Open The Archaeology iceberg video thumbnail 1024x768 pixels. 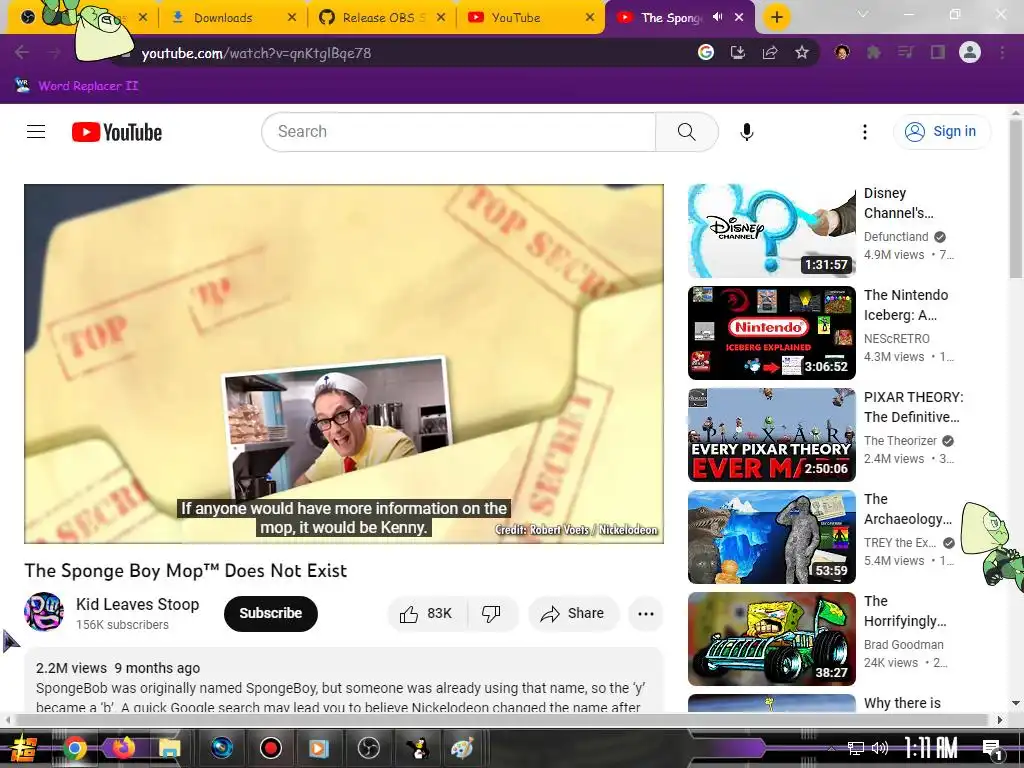[x=771, y=537]
